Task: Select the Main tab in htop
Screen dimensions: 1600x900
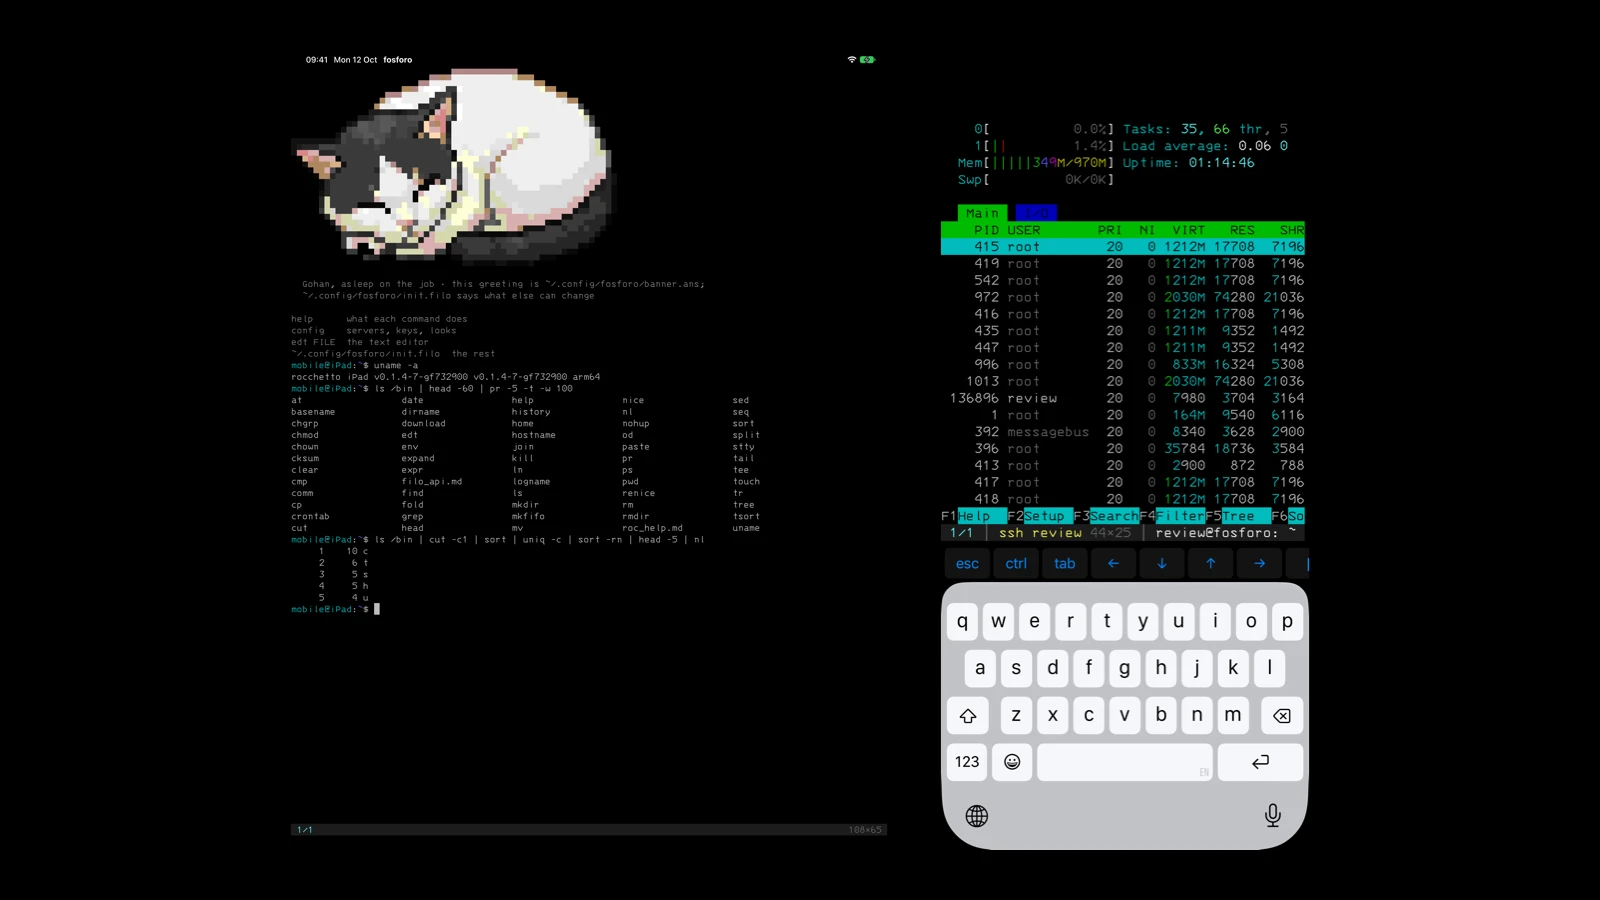Action: tap(982, 213)
